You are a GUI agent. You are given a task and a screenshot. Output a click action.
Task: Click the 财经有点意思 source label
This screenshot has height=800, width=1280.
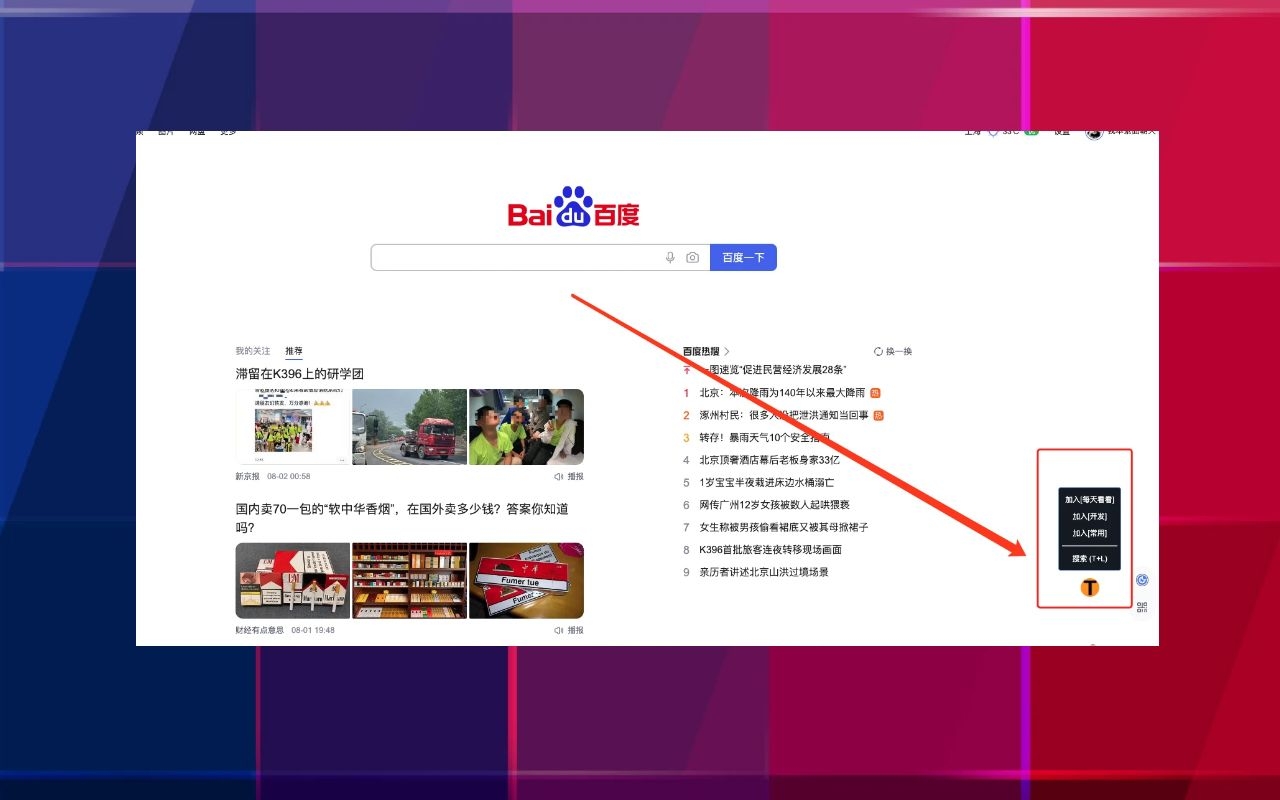tap(260, 631)
